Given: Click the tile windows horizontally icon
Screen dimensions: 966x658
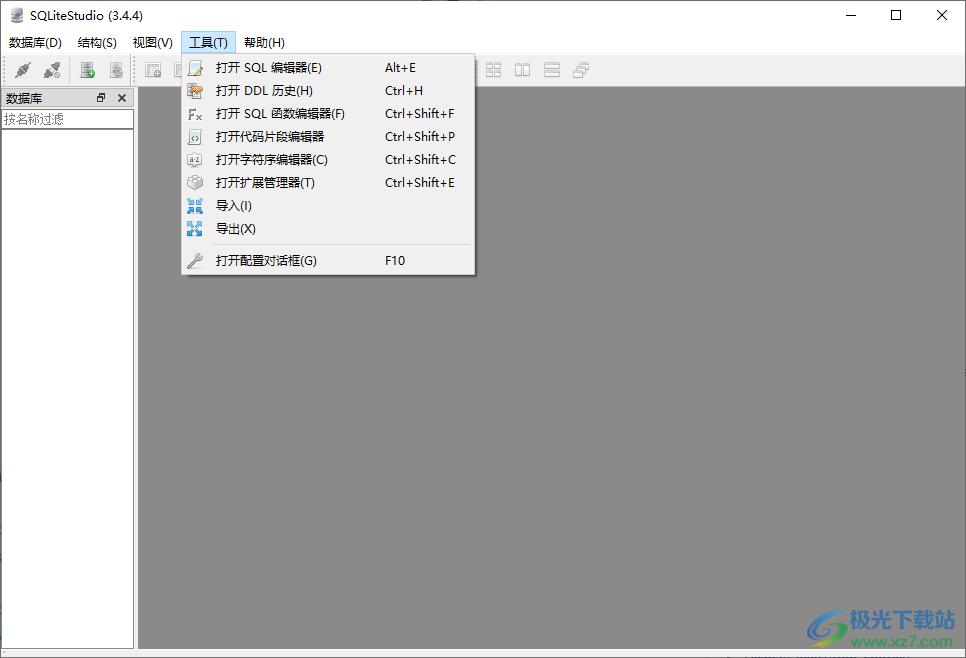Looking at the screenshot, I should point(551,69).
